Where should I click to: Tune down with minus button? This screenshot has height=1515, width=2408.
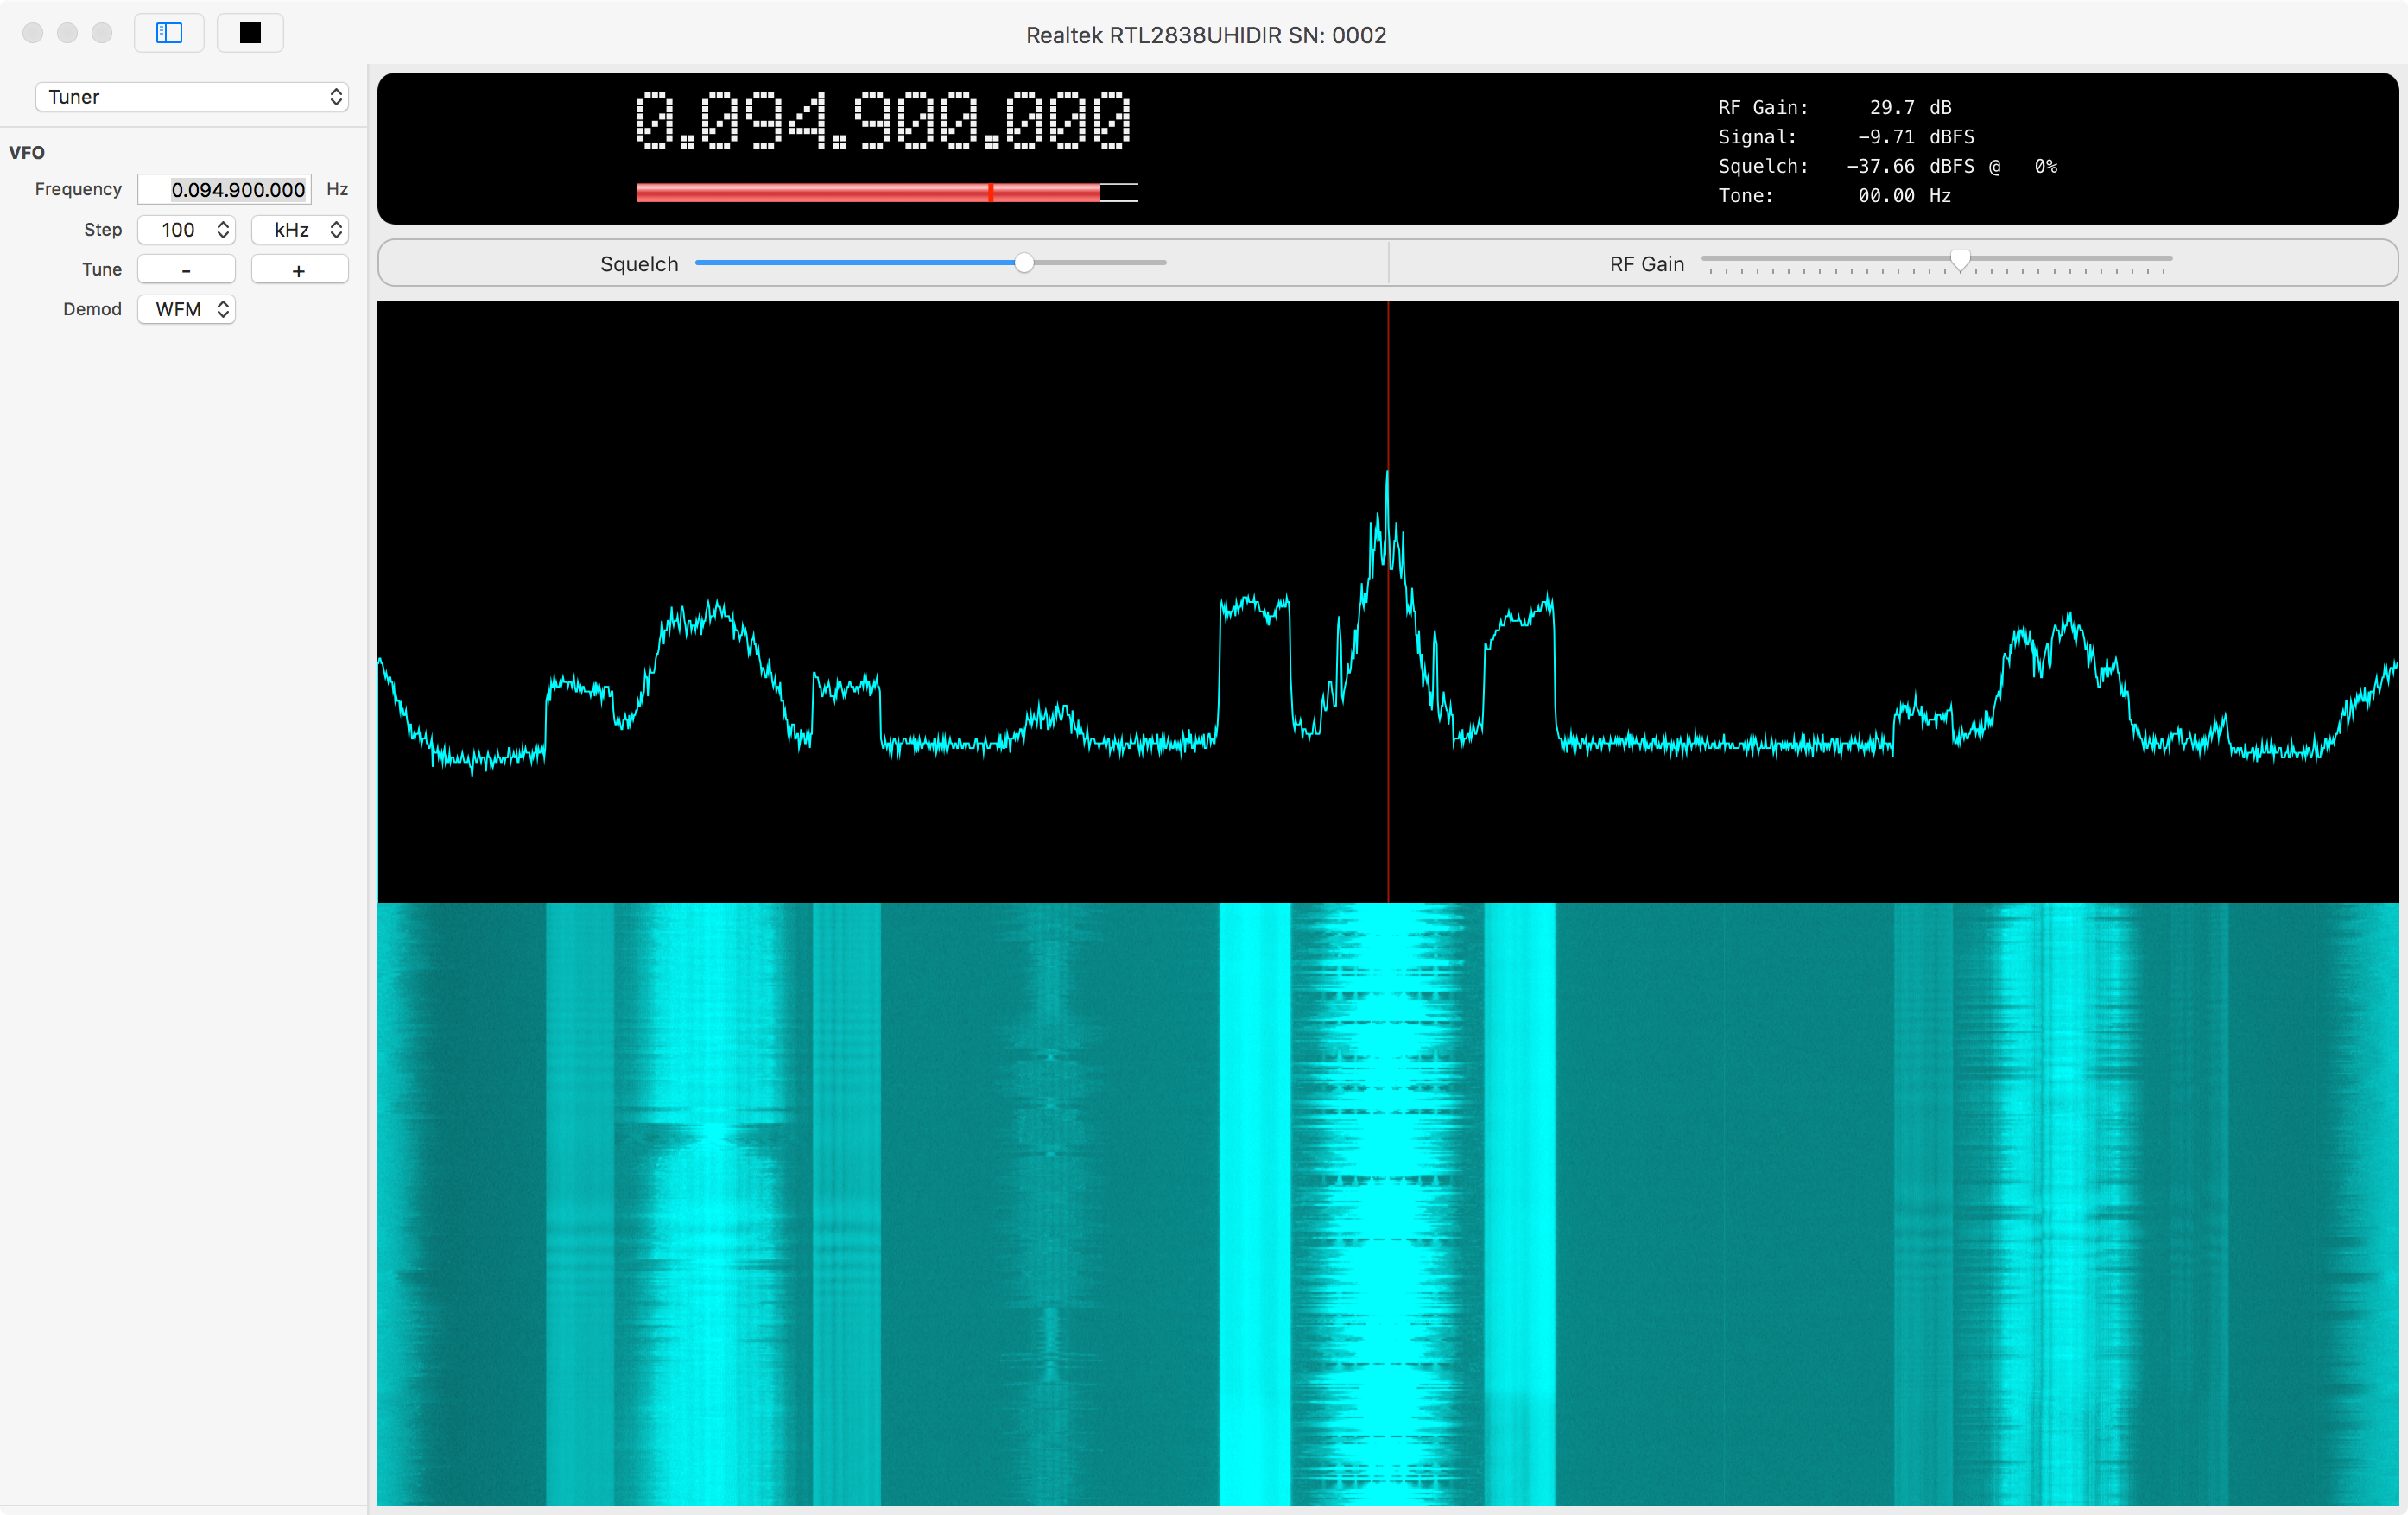point(186,270)
